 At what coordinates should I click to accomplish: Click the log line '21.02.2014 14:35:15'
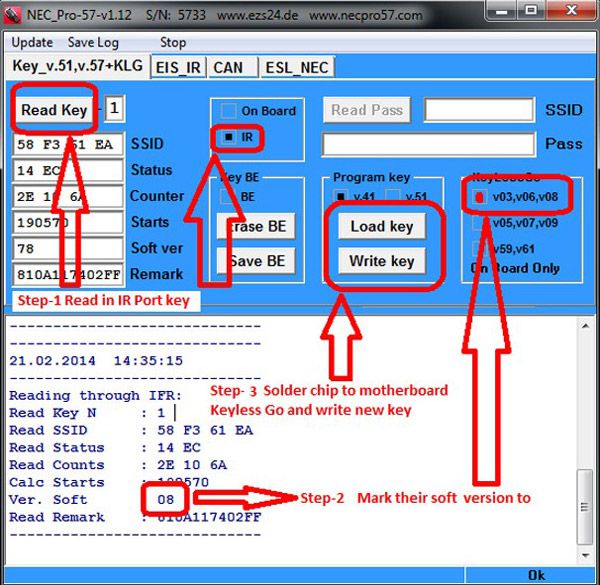(96, 360)
